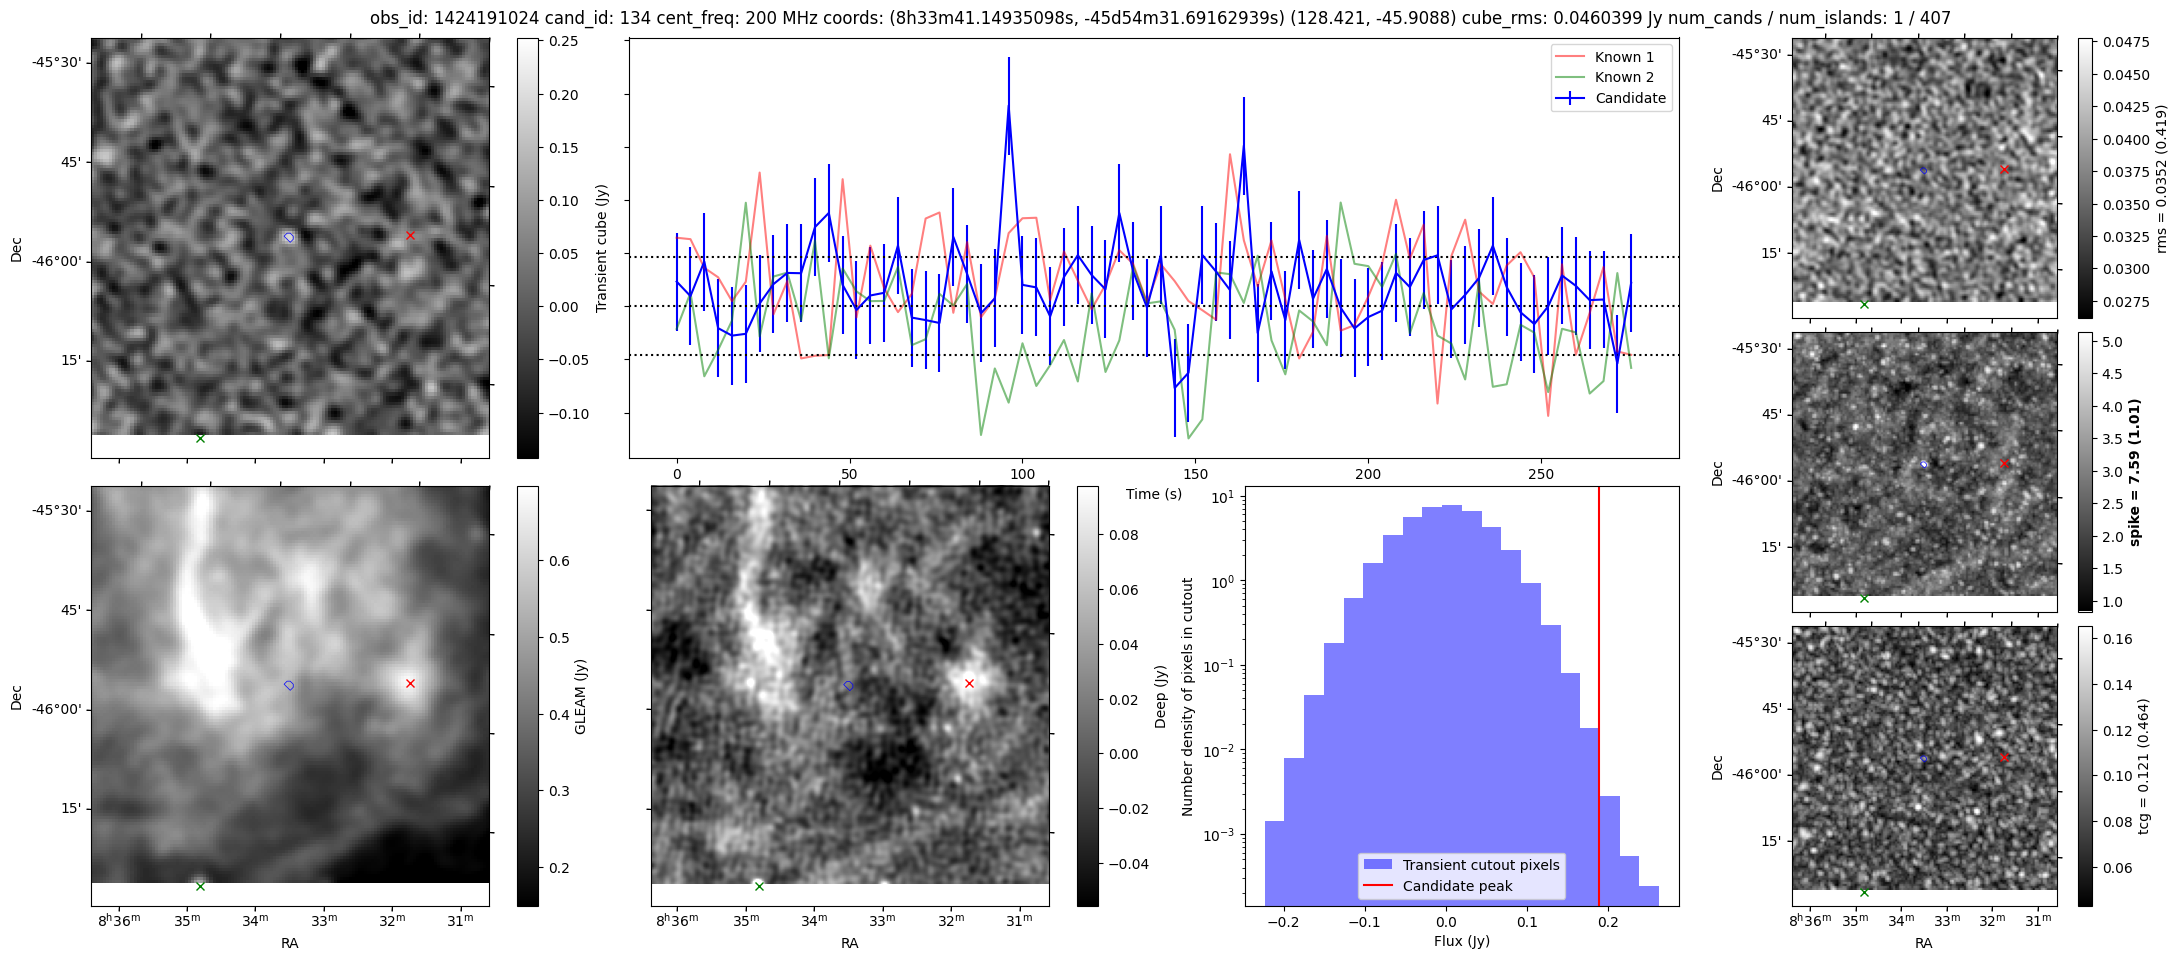The width and height of the screenshot is (2179, 960).
Task: Click the red X marker in the transient cube image
Action: pos(410,236)
